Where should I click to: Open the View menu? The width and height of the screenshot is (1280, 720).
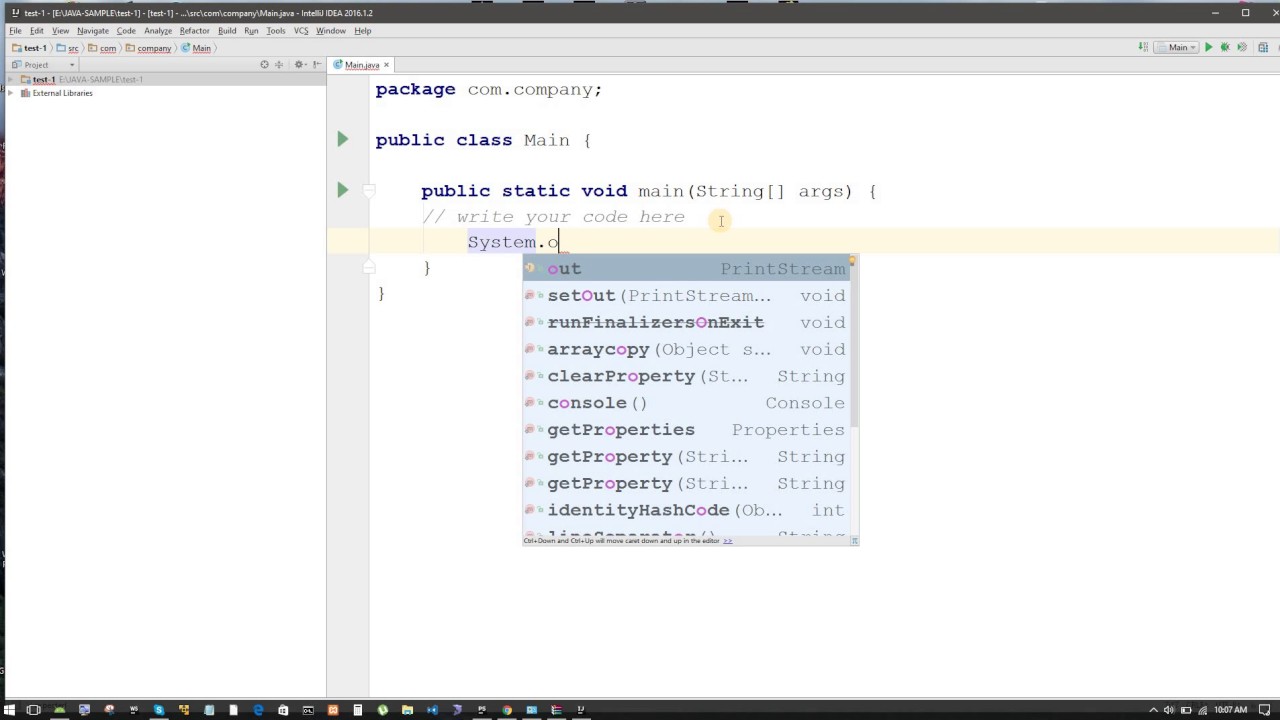60,31
